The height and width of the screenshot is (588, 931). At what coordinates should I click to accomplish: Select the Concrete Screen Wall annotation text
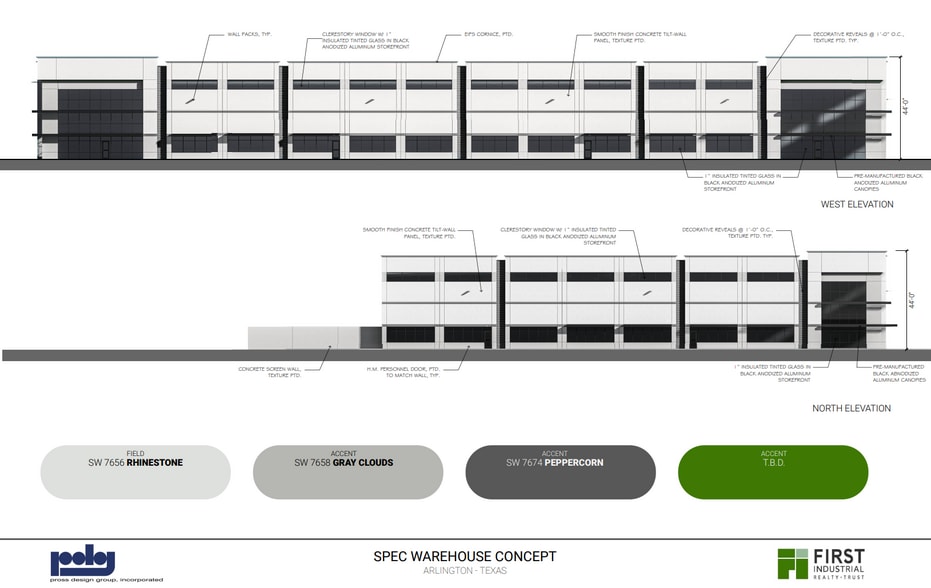pyautogui.click(x=270, y=372)
